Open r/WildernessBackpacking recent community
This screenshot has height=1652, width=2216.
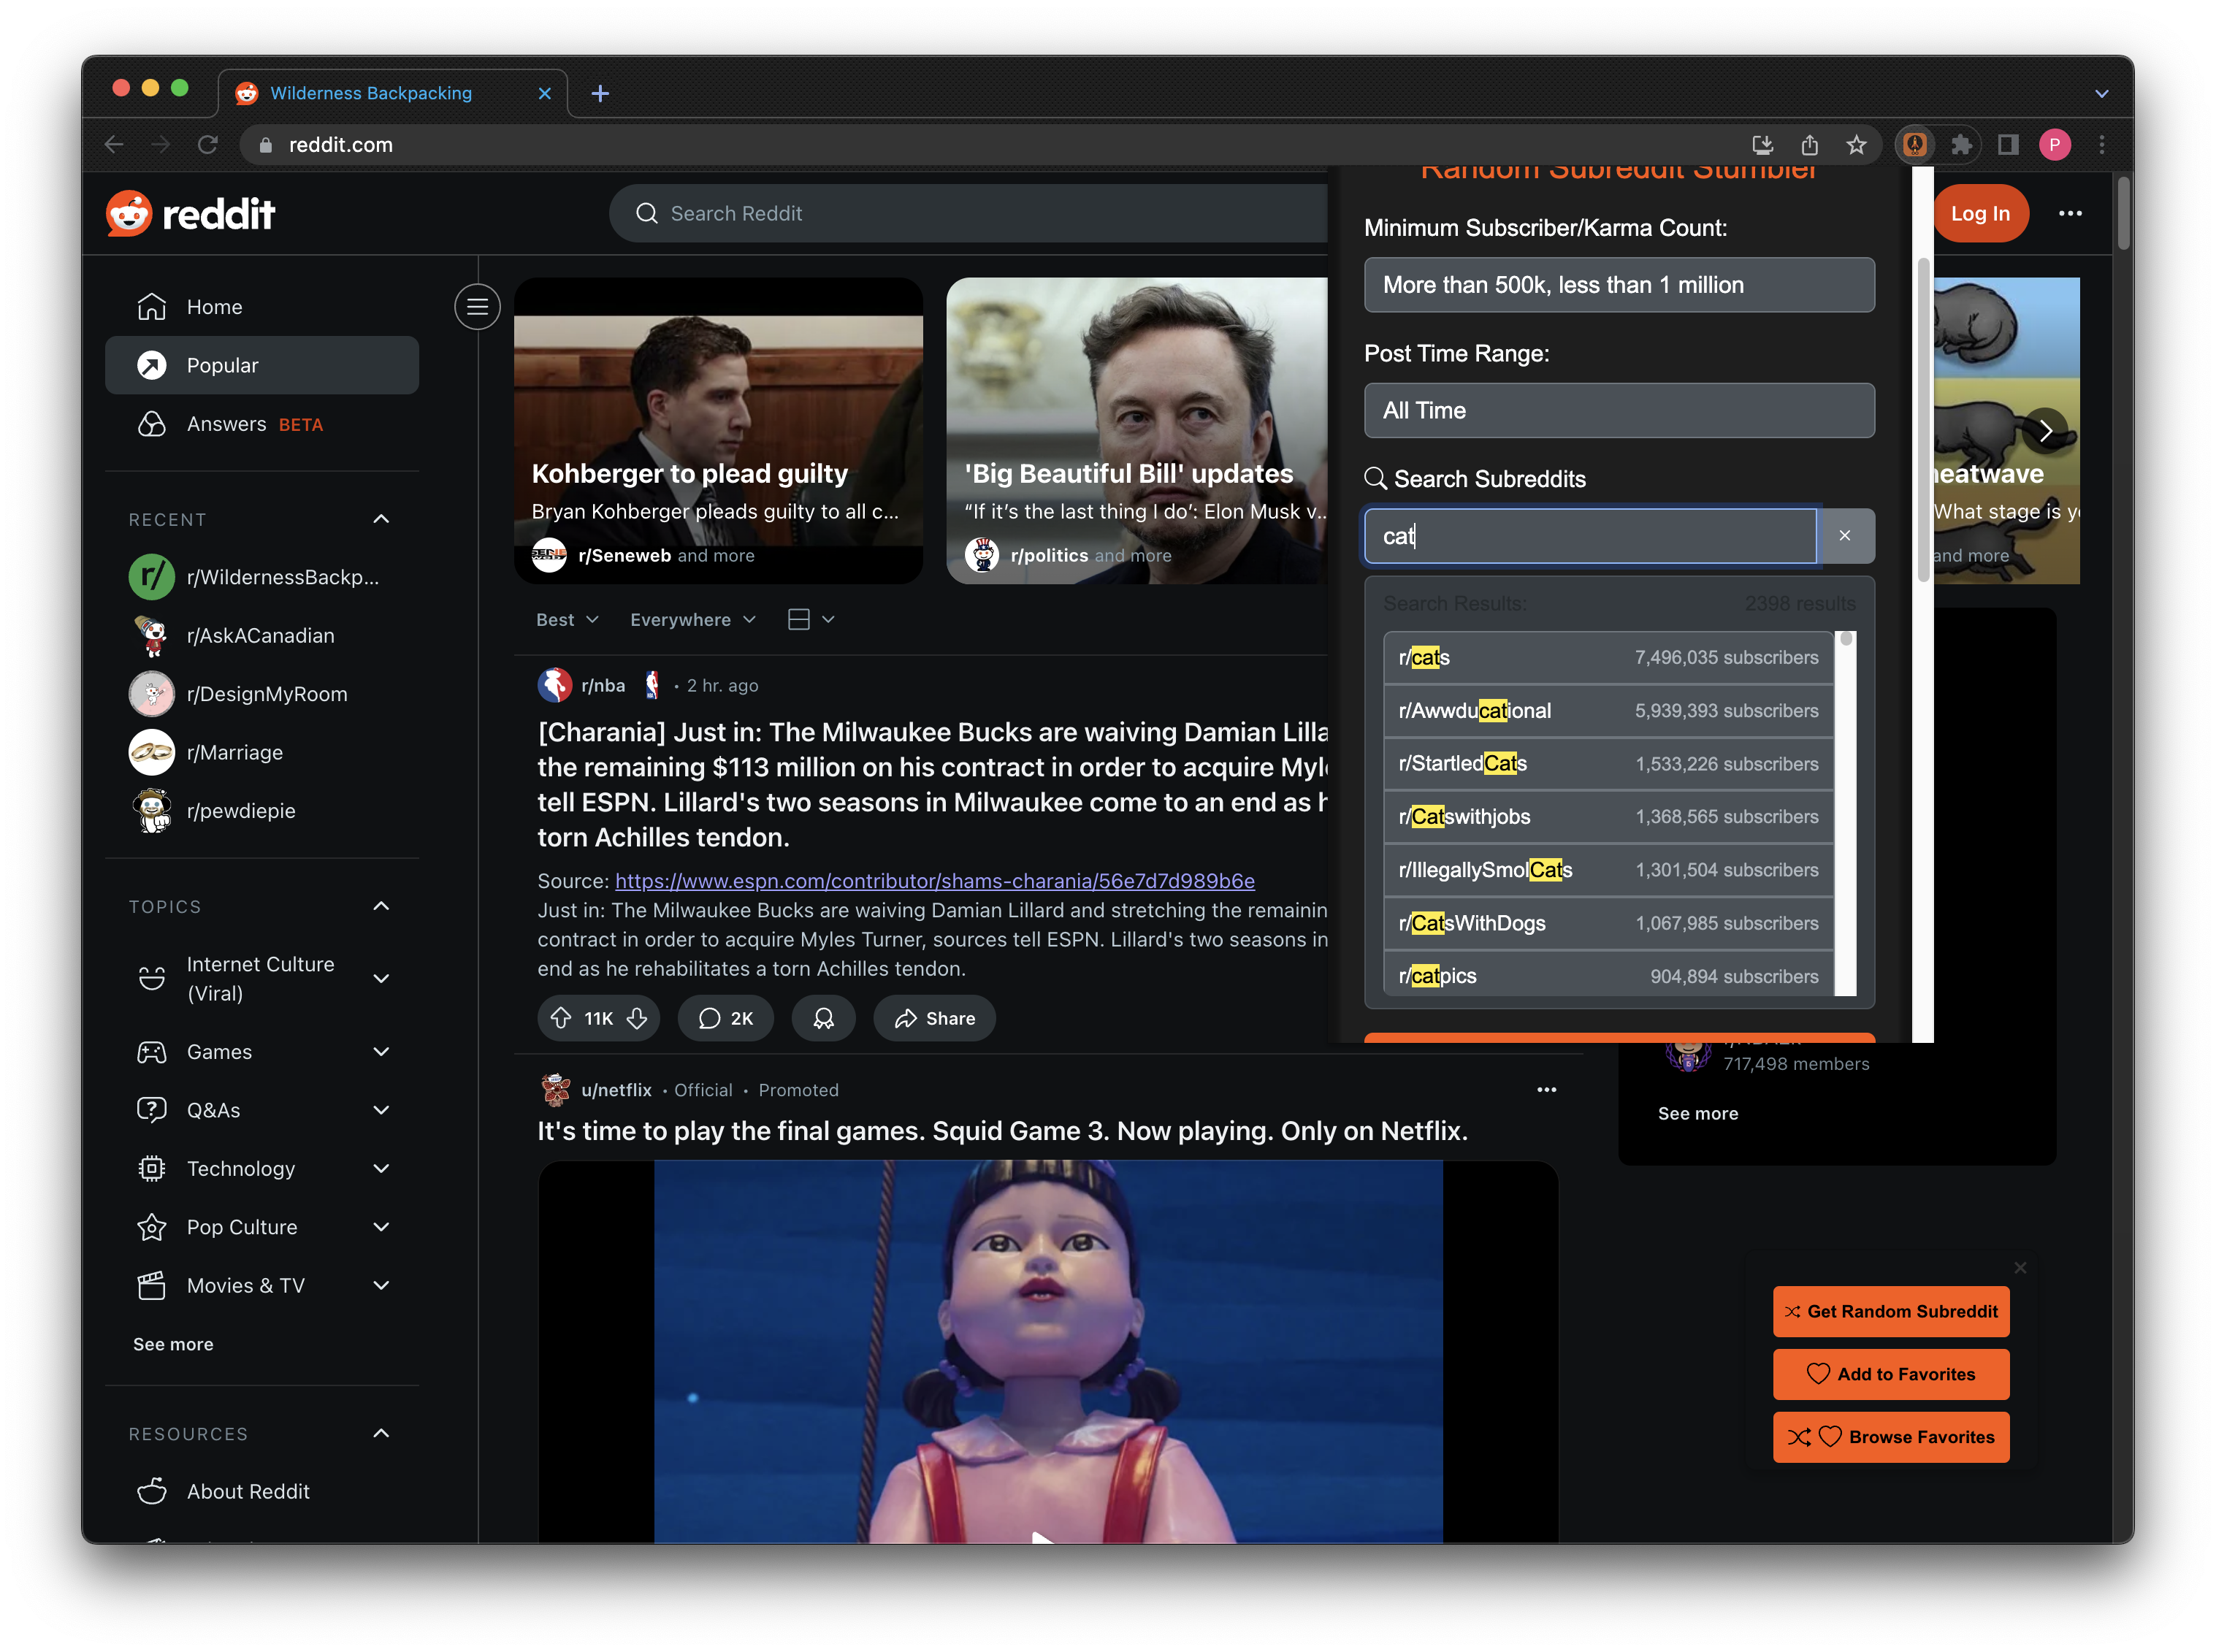tap(262, 577)
